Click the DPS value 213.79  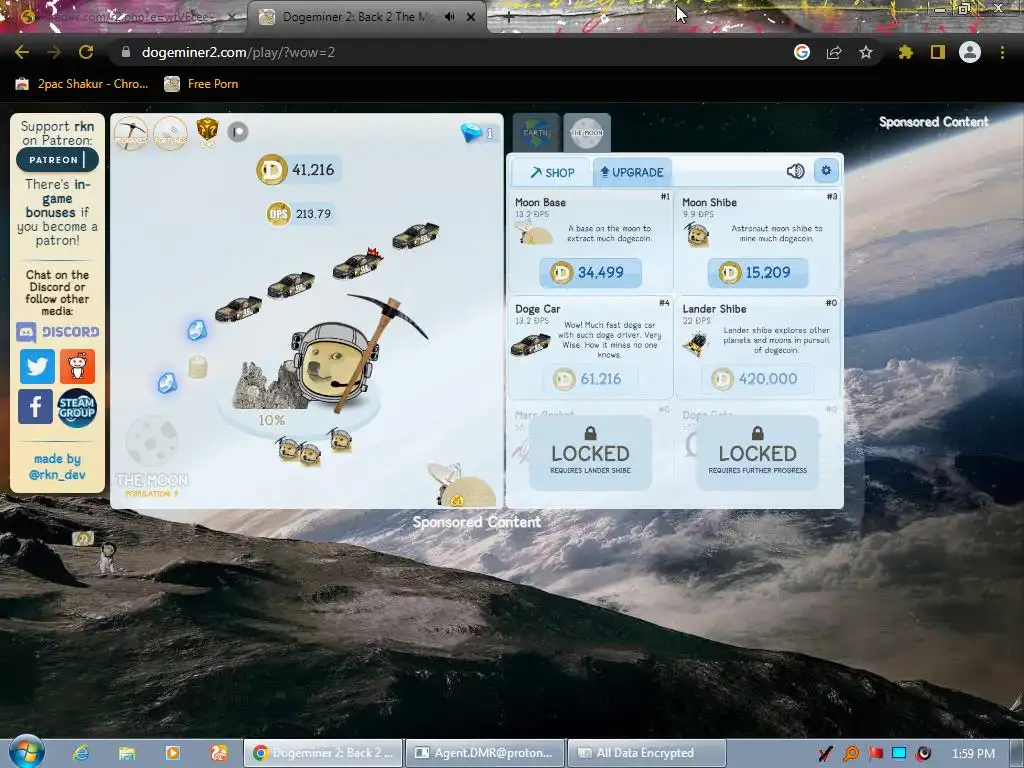(300, 214)
